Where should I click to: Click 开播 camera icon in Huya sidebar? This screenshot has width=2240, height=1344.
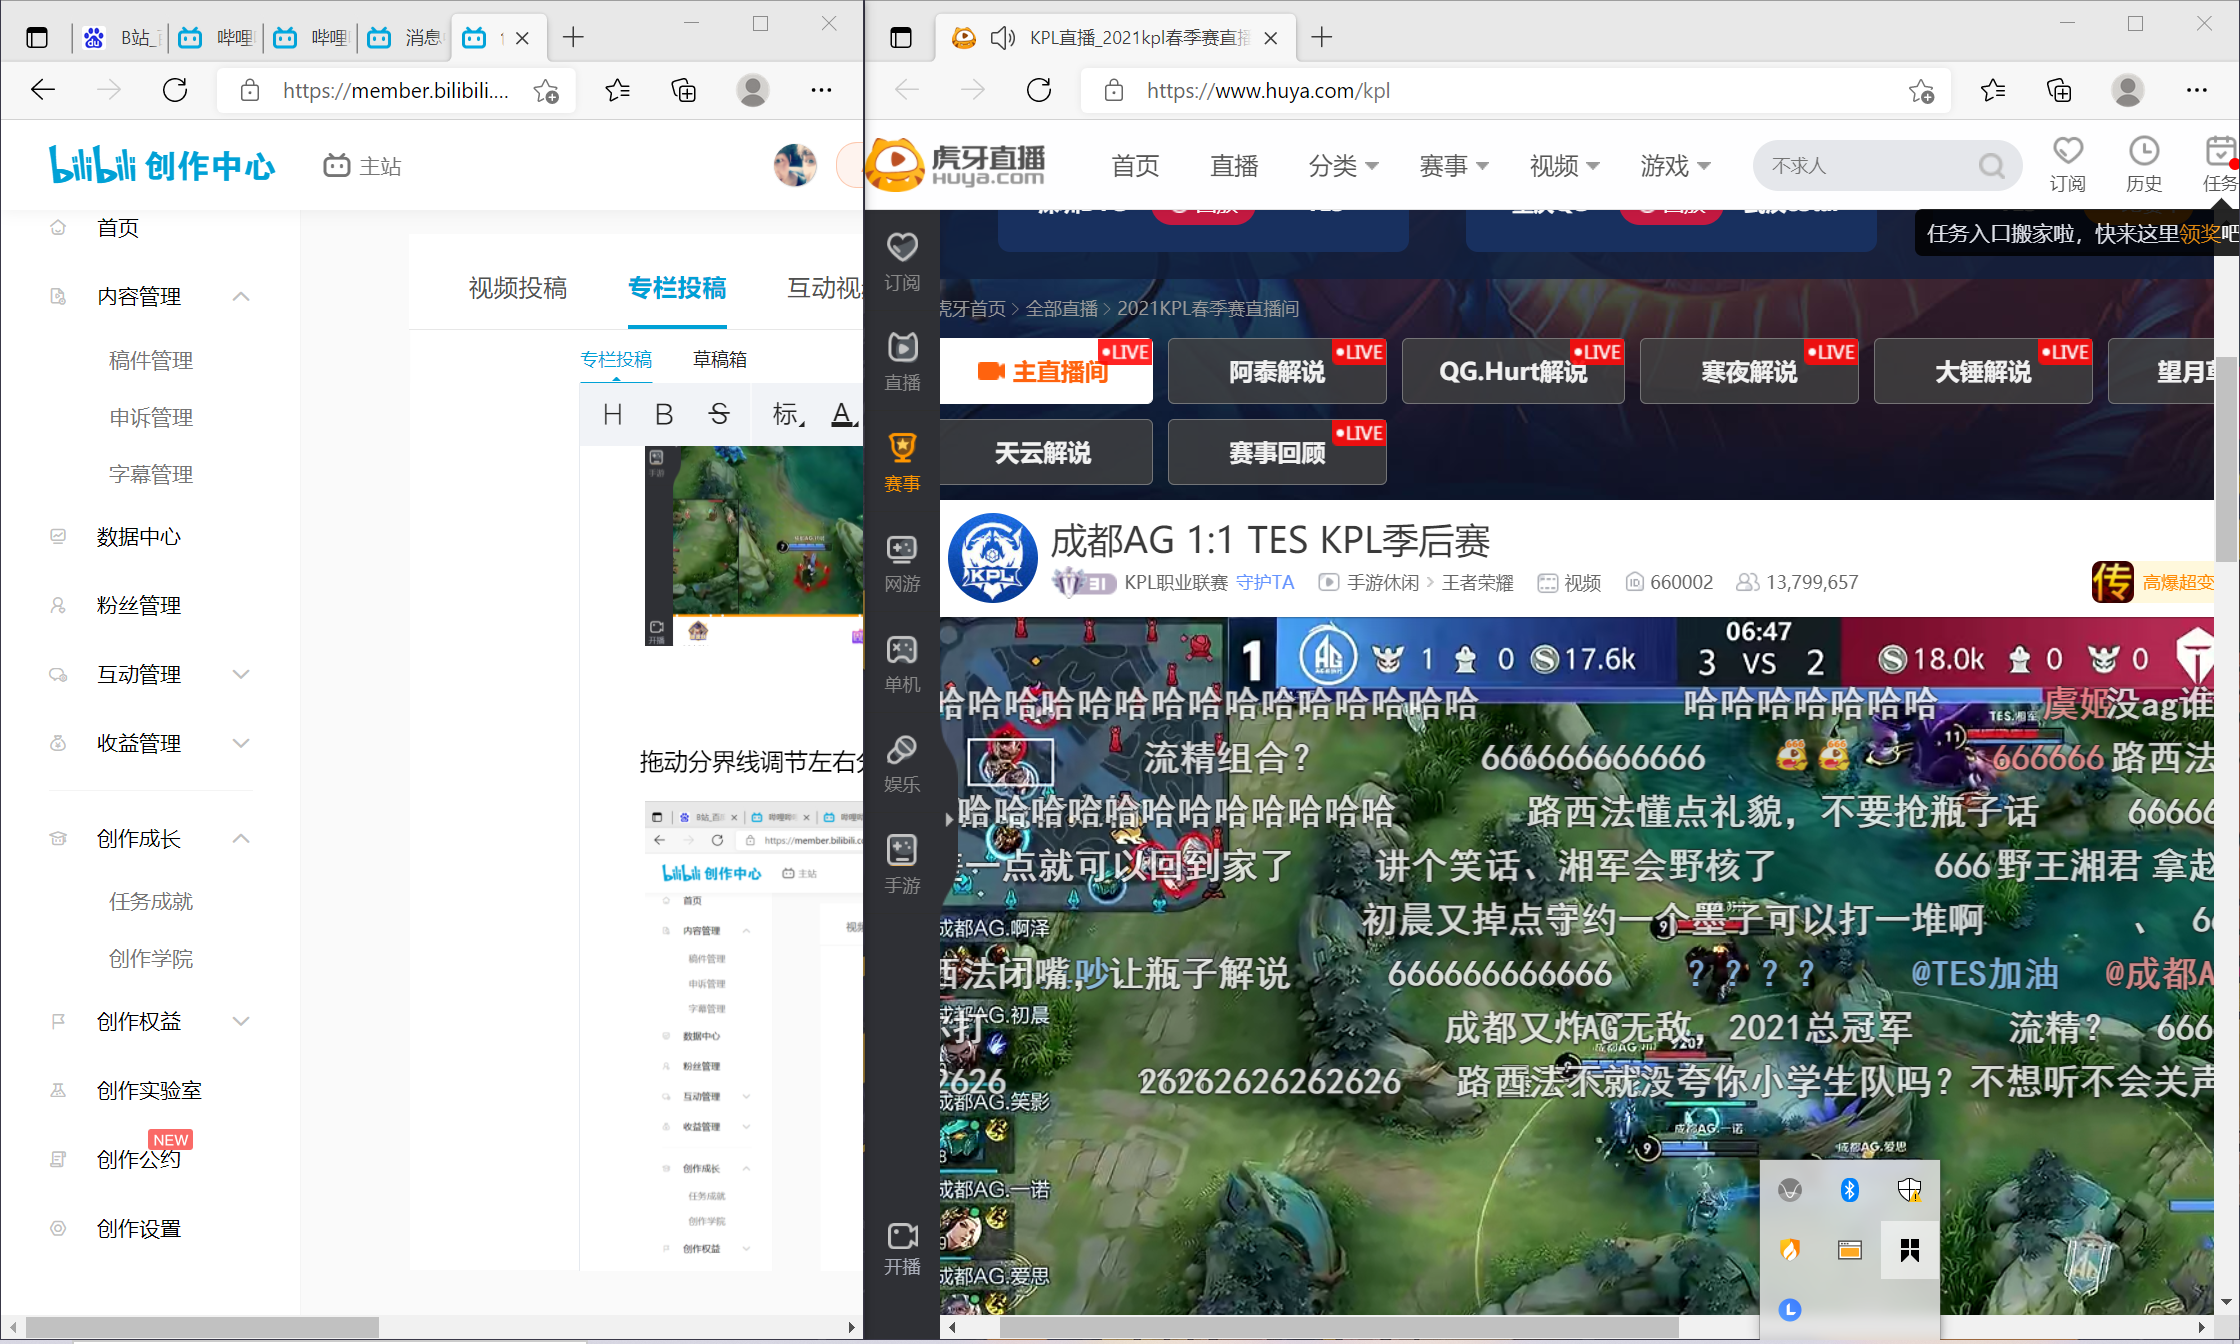[902, 1249]
